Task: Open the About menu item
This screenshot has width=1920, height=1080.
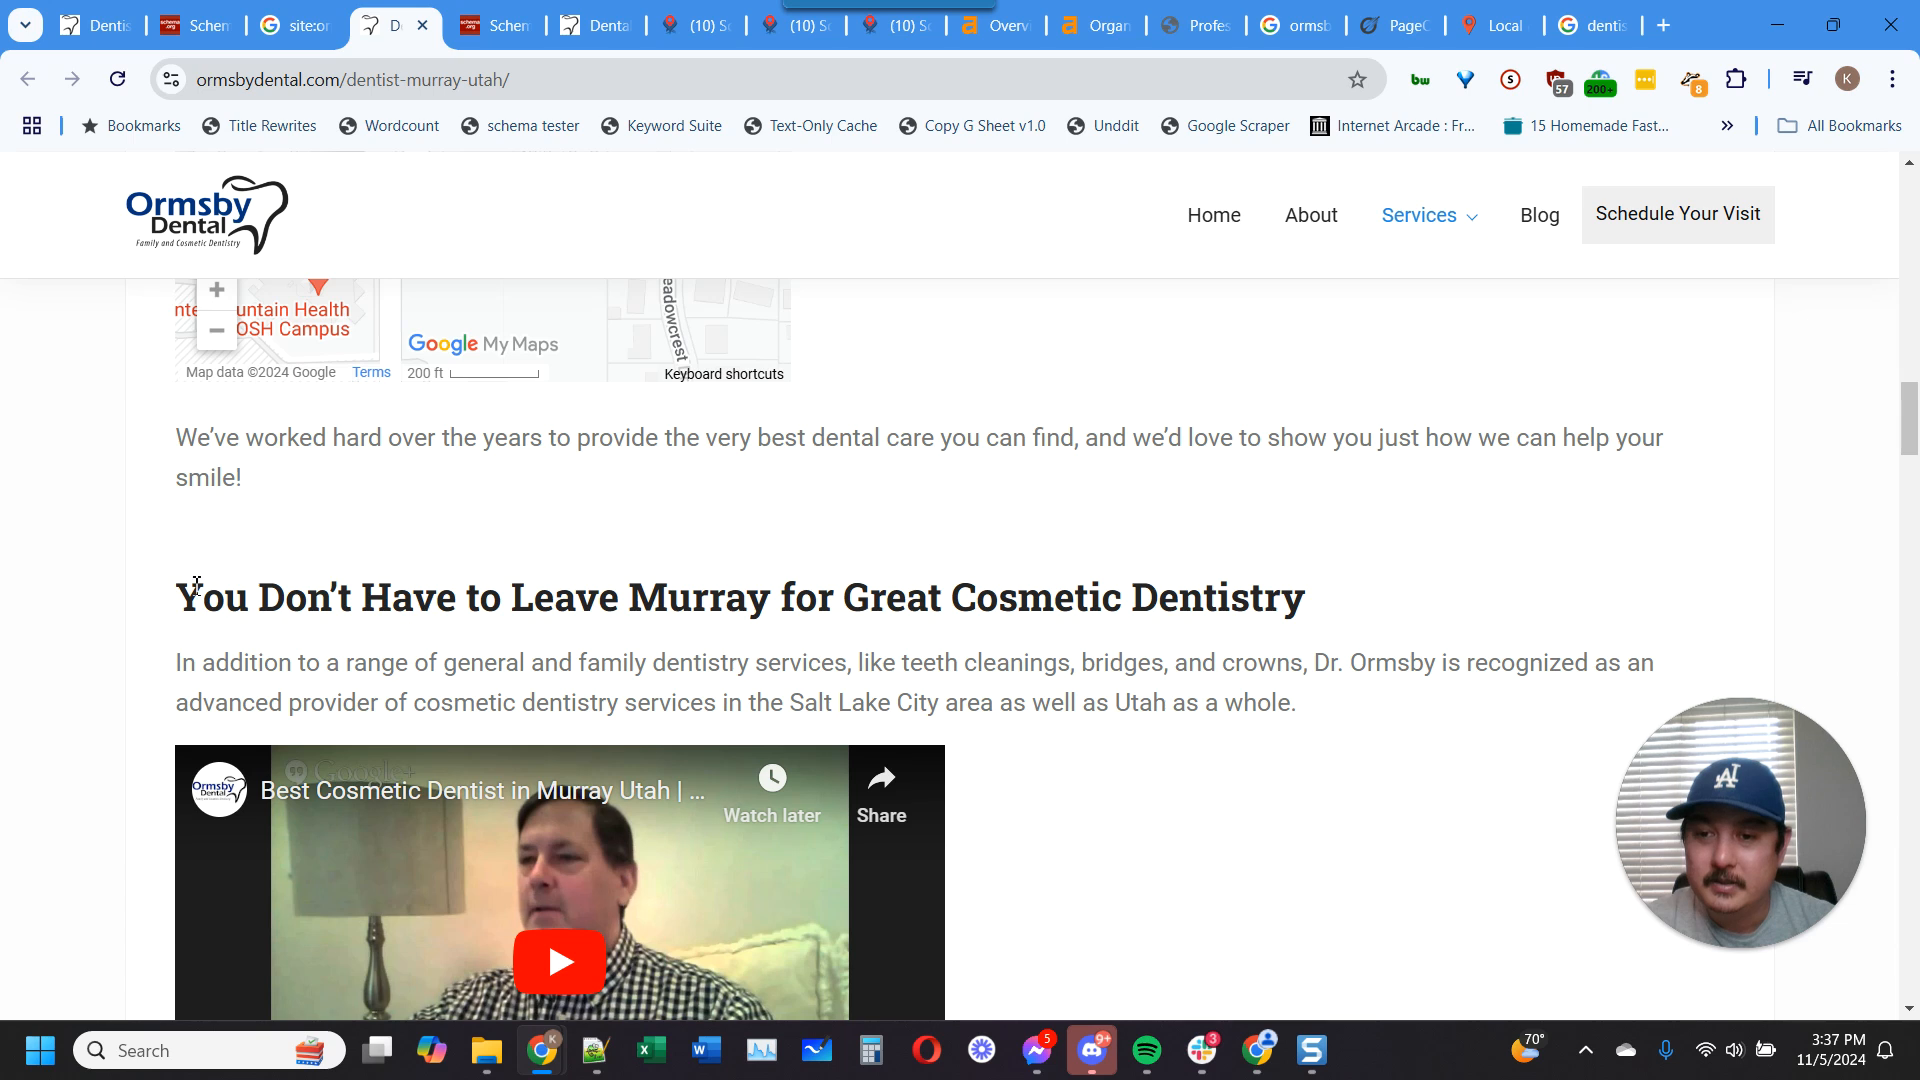Action: coord(1311,215)
